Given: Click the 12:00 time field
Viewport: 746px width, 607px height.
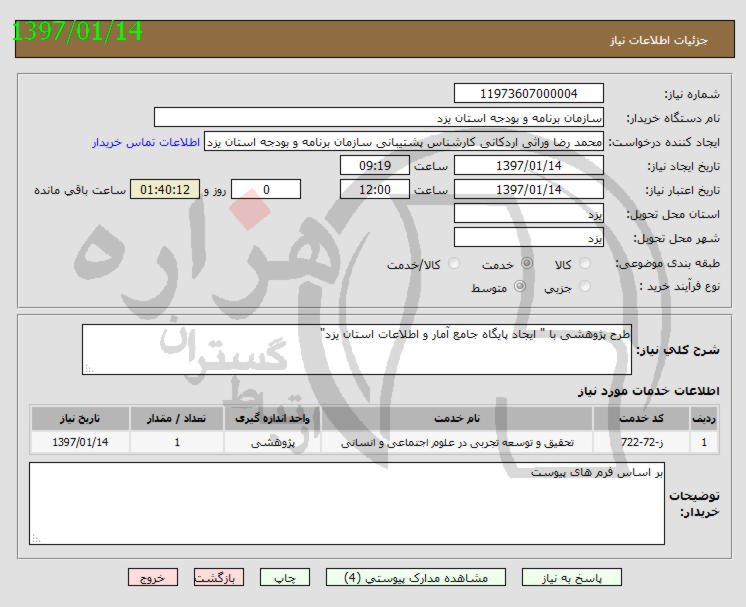Looking at the screenshot, I should [x=375, y=189].
